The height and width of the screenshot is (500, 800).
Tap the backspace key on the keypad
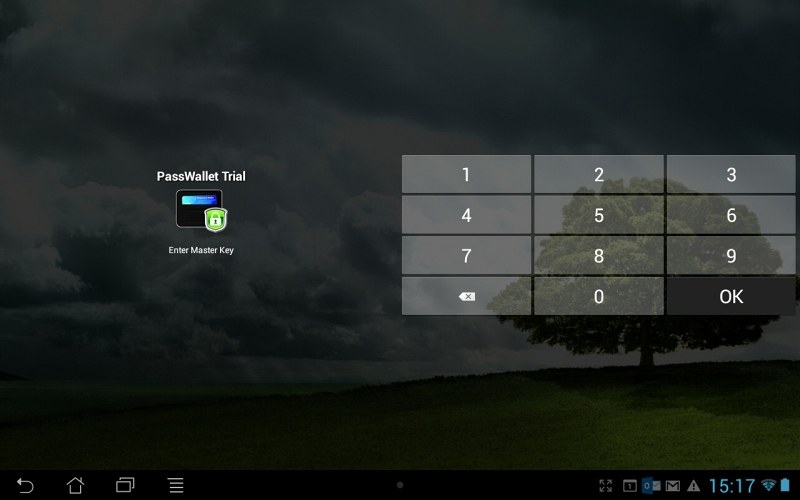(x=466, y=297)
